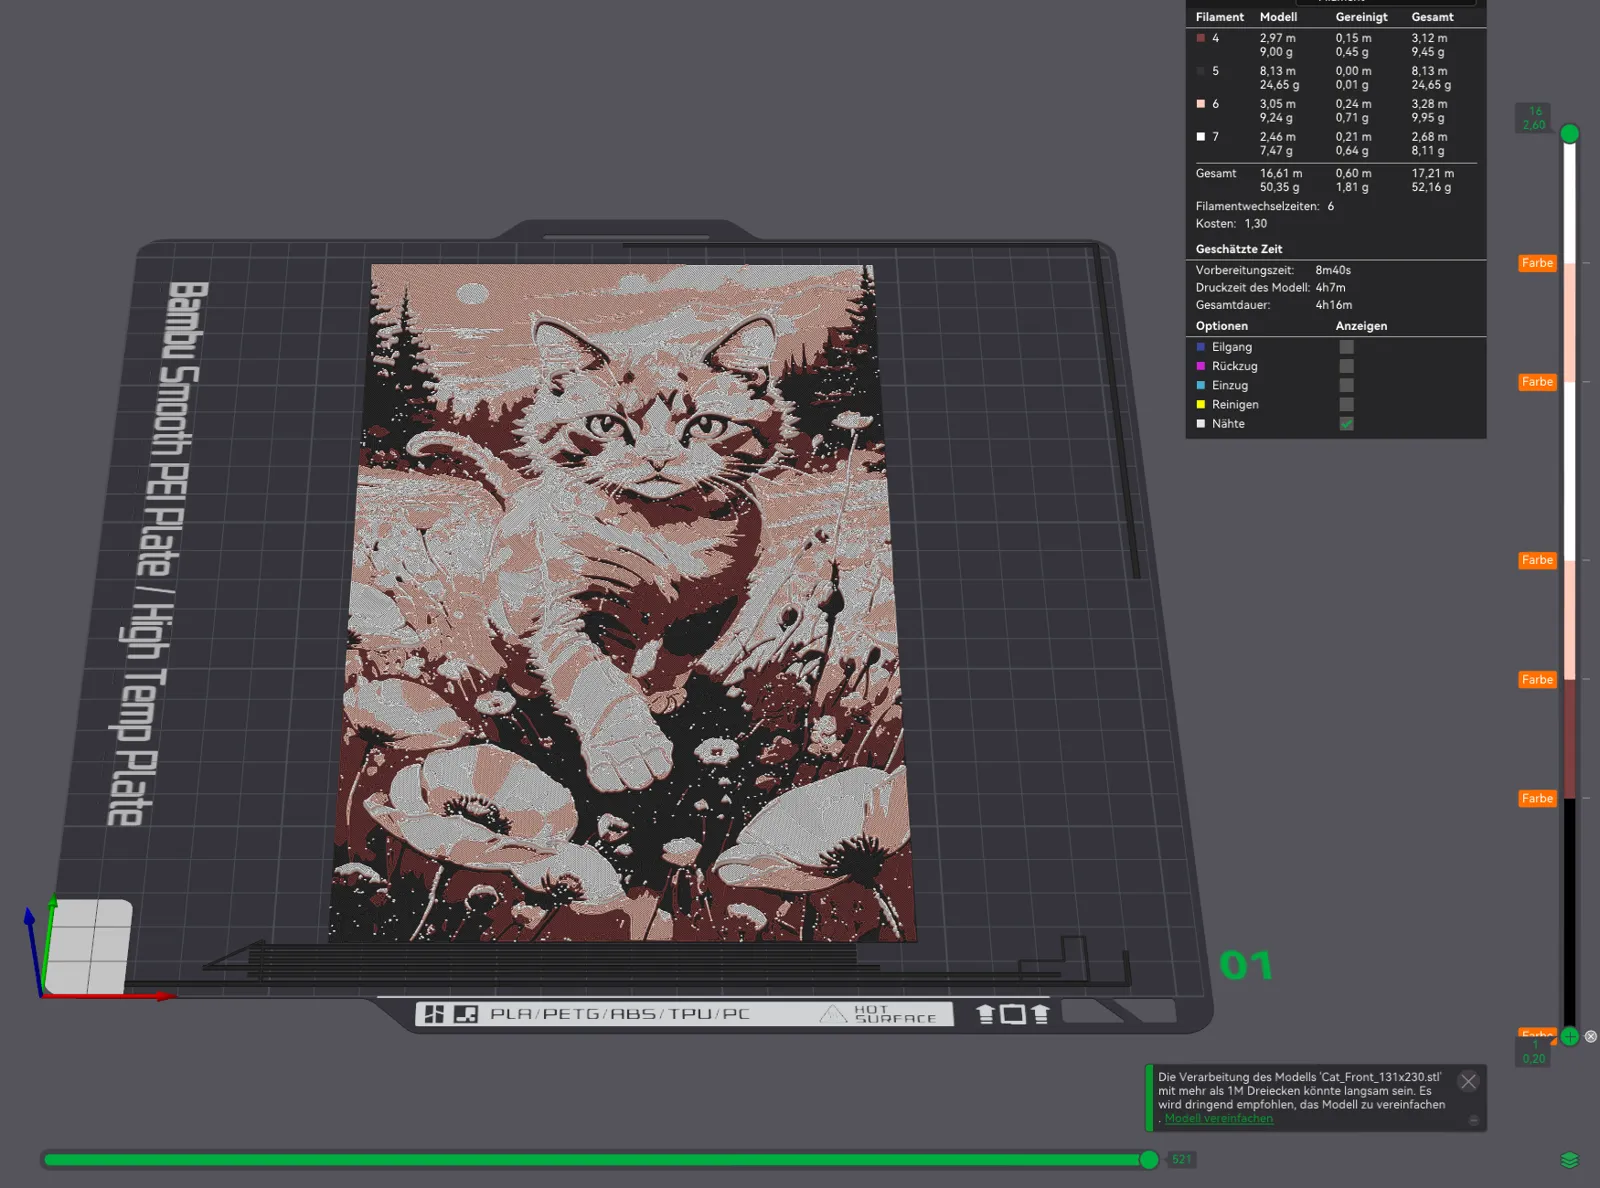Click the horizontal move slider's green end knob
The width and height of the screenshot is (1600, 1188).
[1149, 1160]
